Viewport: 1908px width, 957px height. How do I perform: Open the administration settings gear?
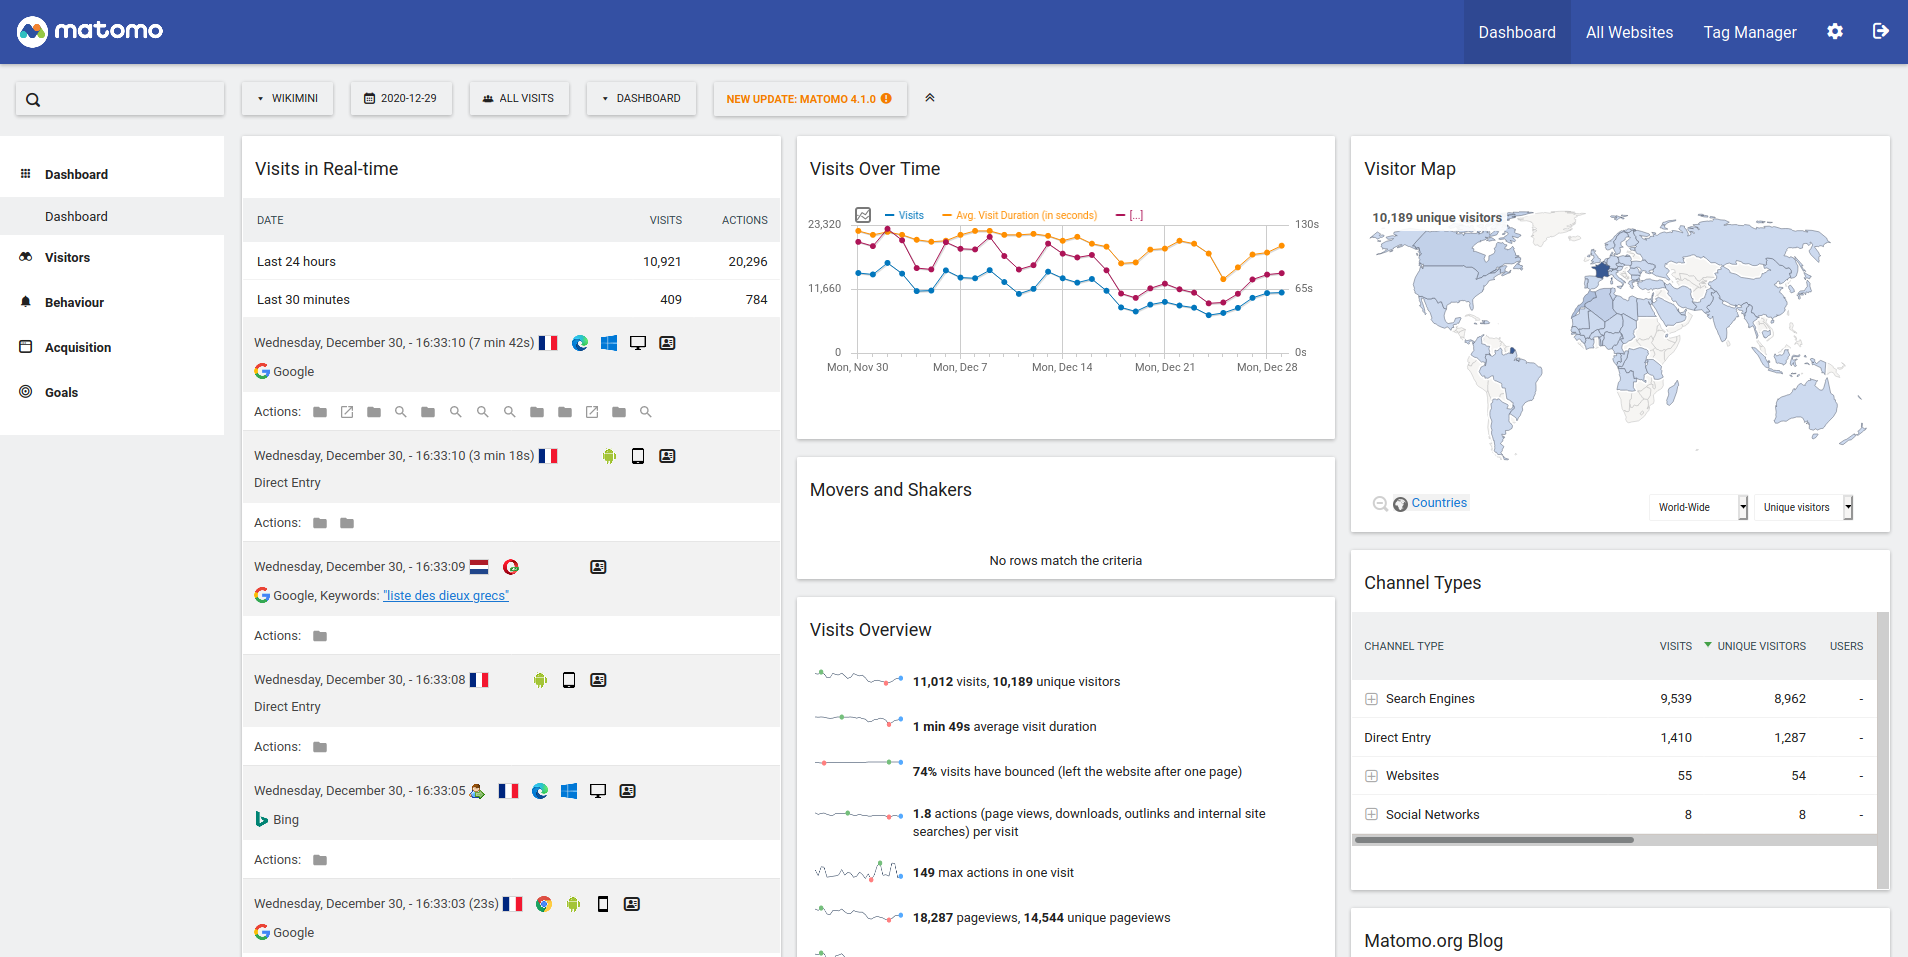pos(1834,32)
